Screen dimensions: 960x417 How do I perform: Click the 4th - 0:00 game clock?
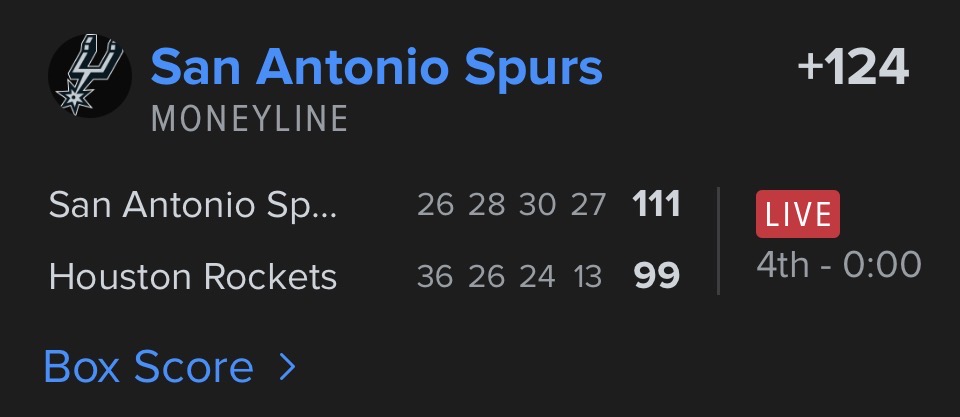(838, 265)
